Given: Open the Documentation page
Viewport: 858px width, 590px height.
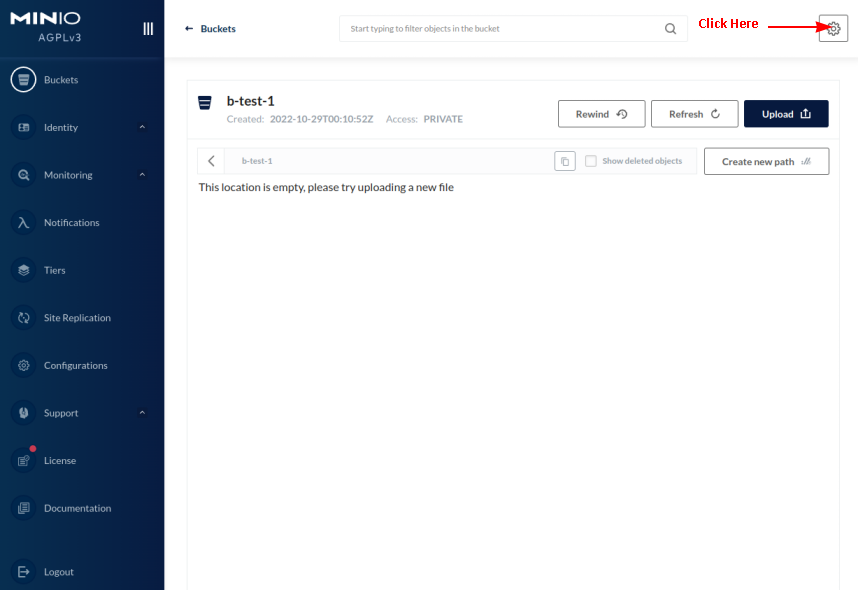Looking at the screenshot, I should click(x=22, y=508).
